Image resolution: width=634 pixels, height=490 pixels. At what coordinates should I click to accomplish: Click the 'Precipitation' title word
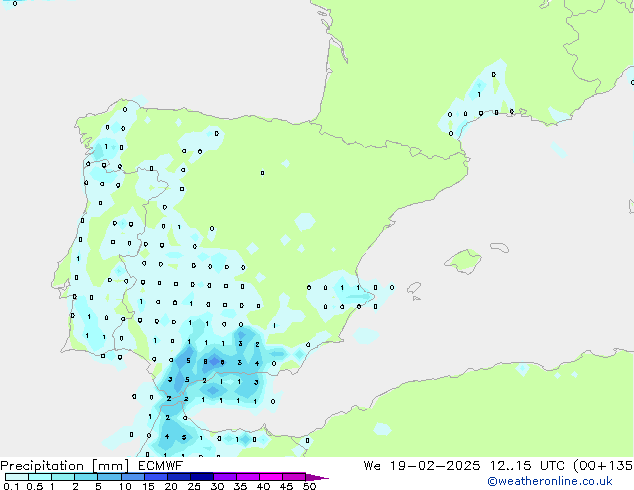42,466
